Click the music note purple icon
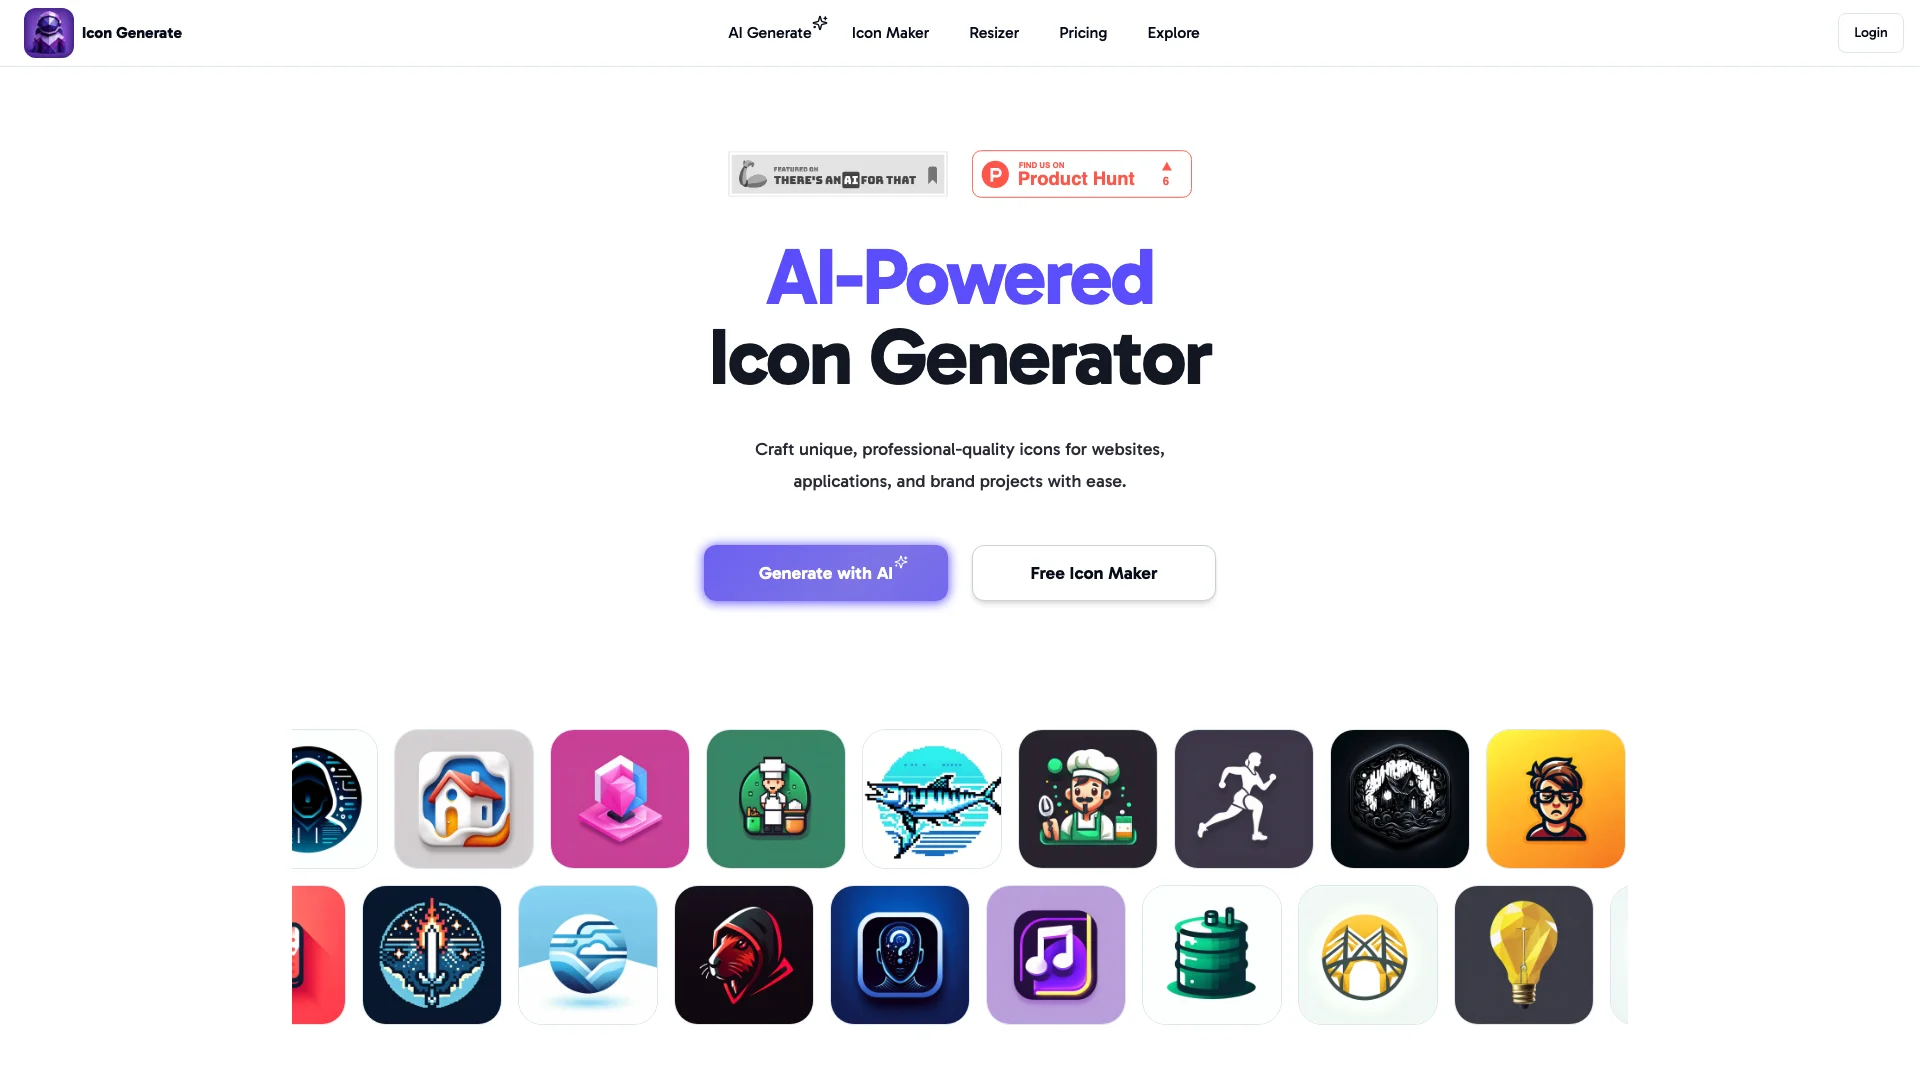 pyautogui.click(x=1055, y=953)
